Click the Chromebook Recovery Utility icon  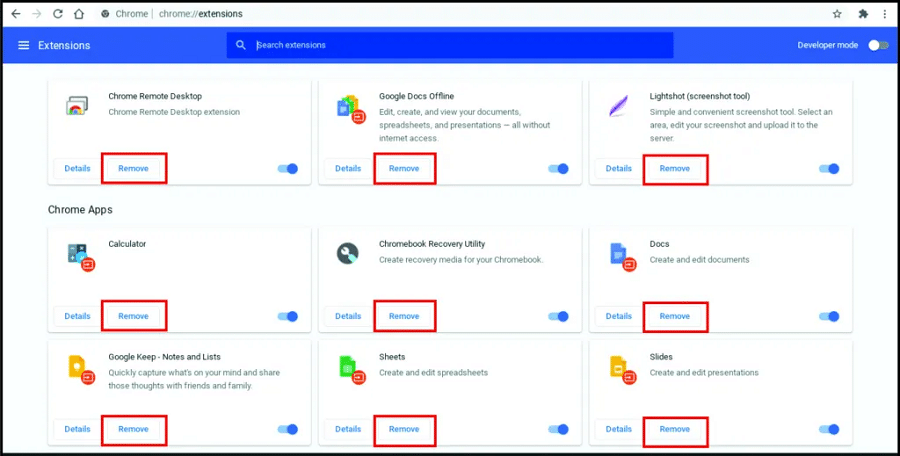click(348, 253)
